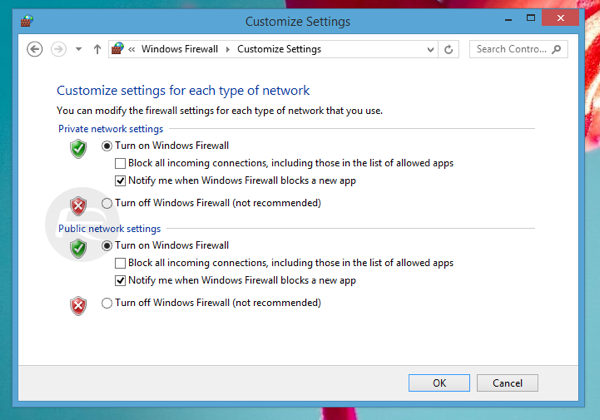Expand the breadcrumb arrow after Windows Firewall

pos(227,49)
